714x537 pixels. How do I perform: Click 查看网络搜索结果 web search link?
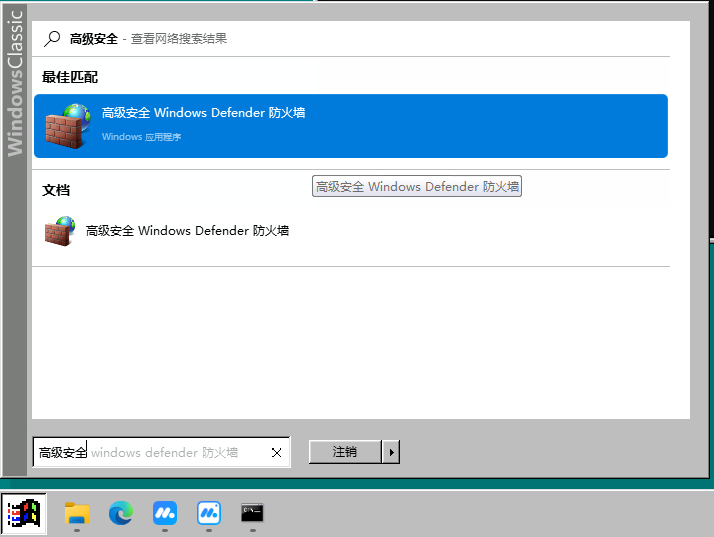pos(178,39)
